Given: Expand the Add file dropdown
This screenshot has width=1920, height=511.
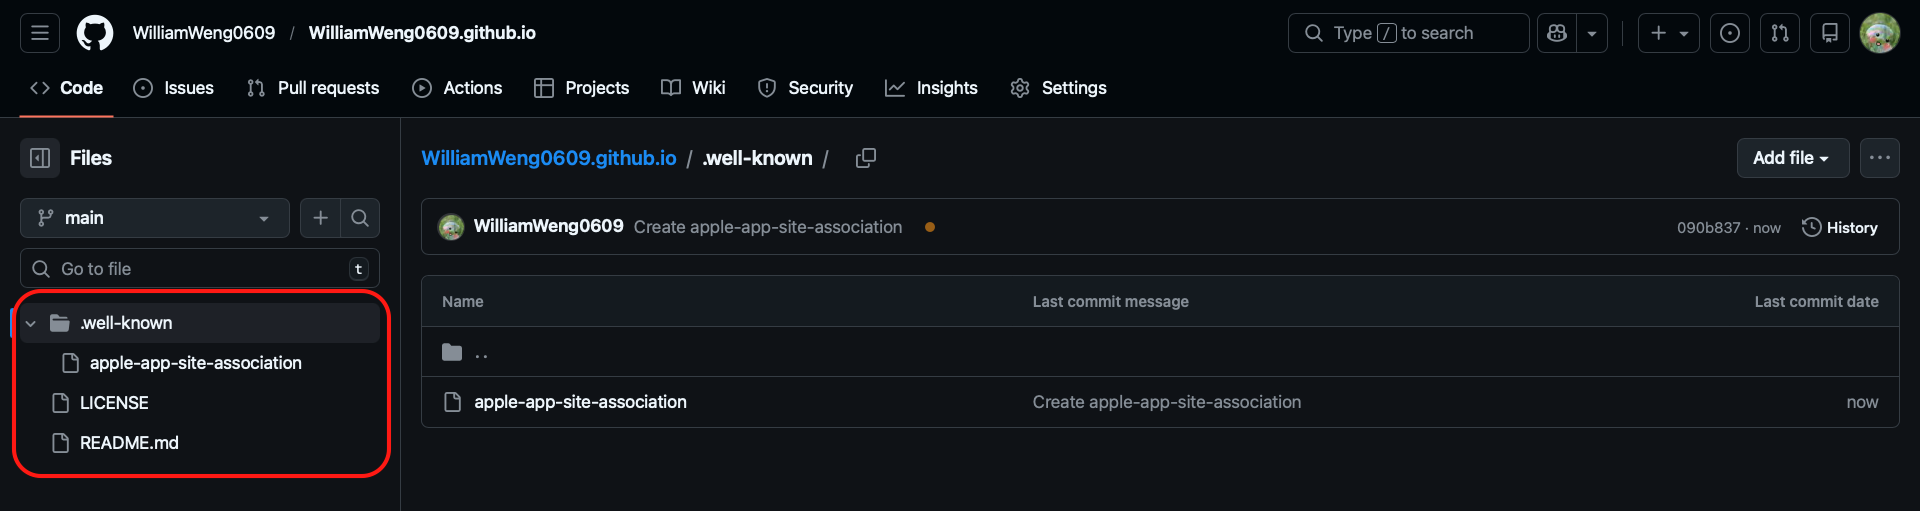Looking at the screenshot, I should click(x=1792, y=158).
